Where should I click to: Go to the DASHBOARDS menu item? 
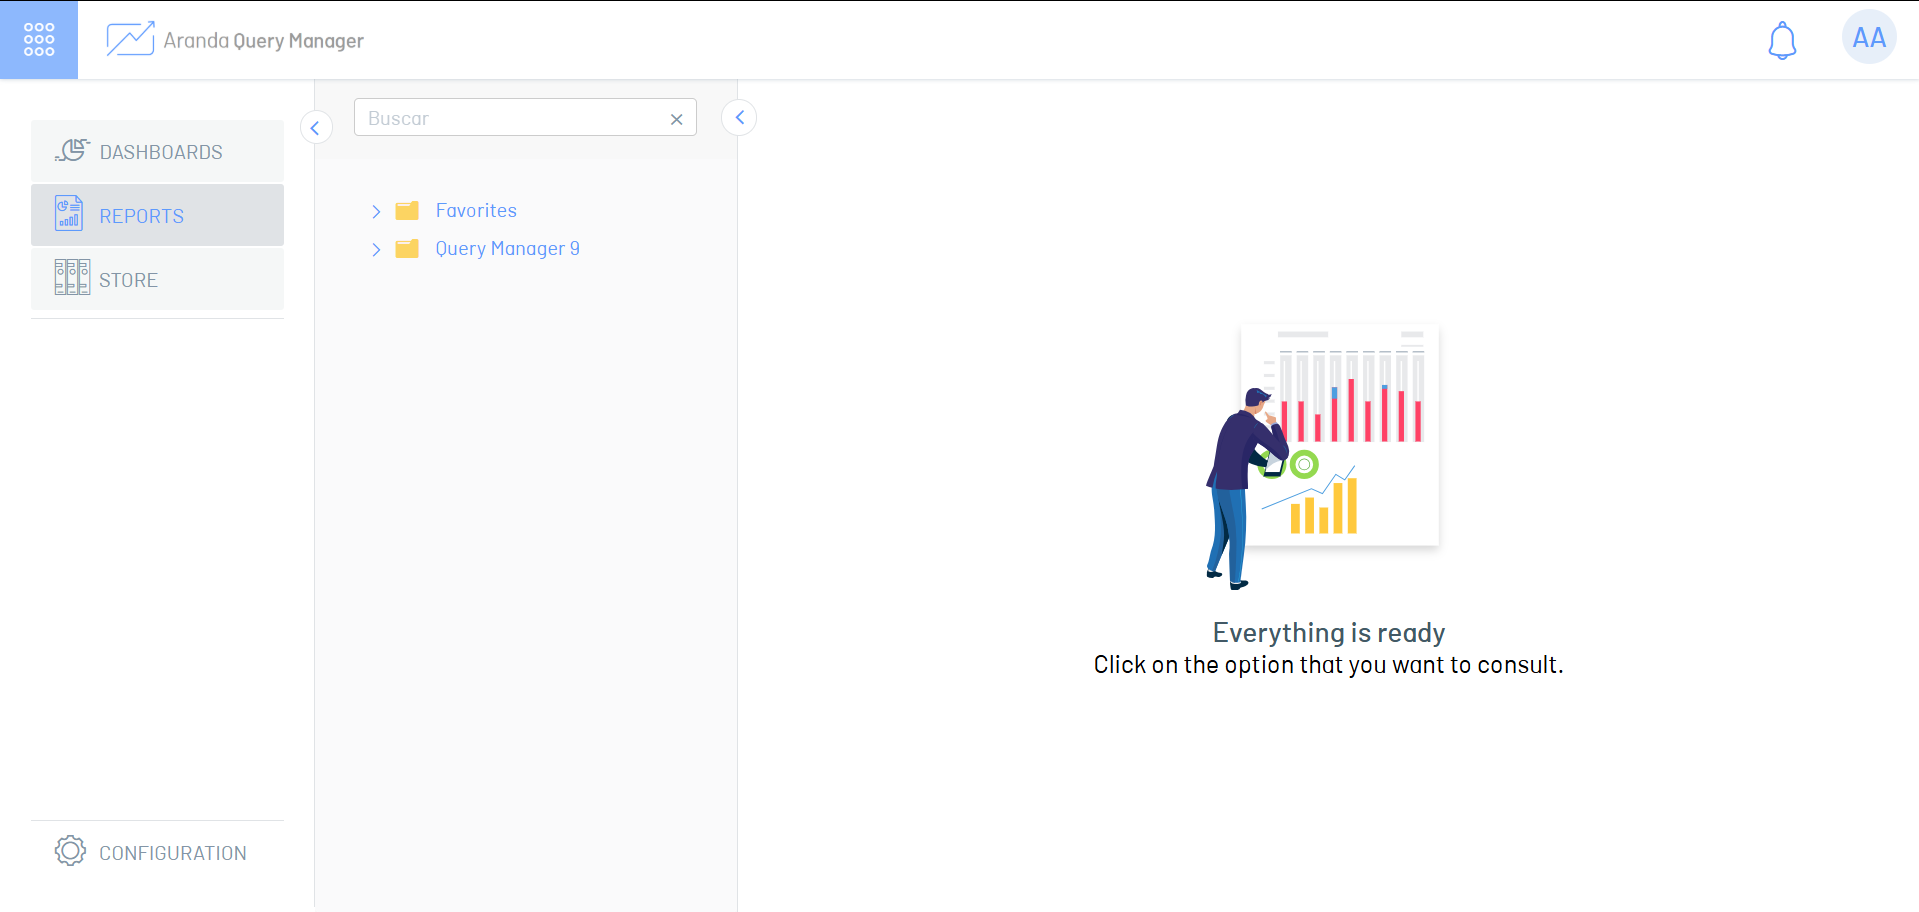pos(161,152)
